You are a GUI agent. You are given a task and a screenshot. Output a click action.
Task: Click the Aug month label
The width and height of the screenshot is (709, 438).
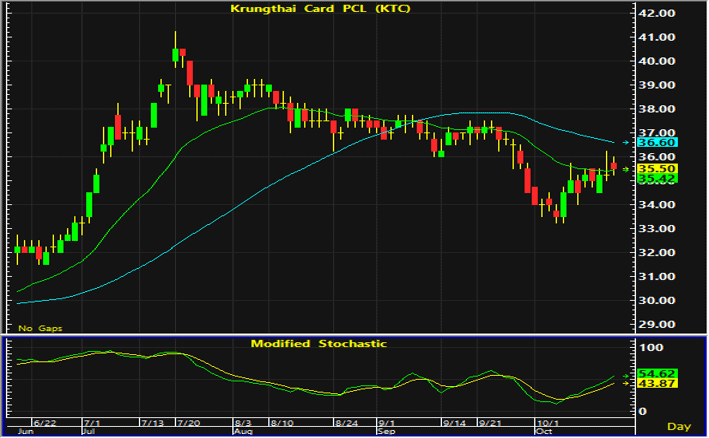coord(241,431)
